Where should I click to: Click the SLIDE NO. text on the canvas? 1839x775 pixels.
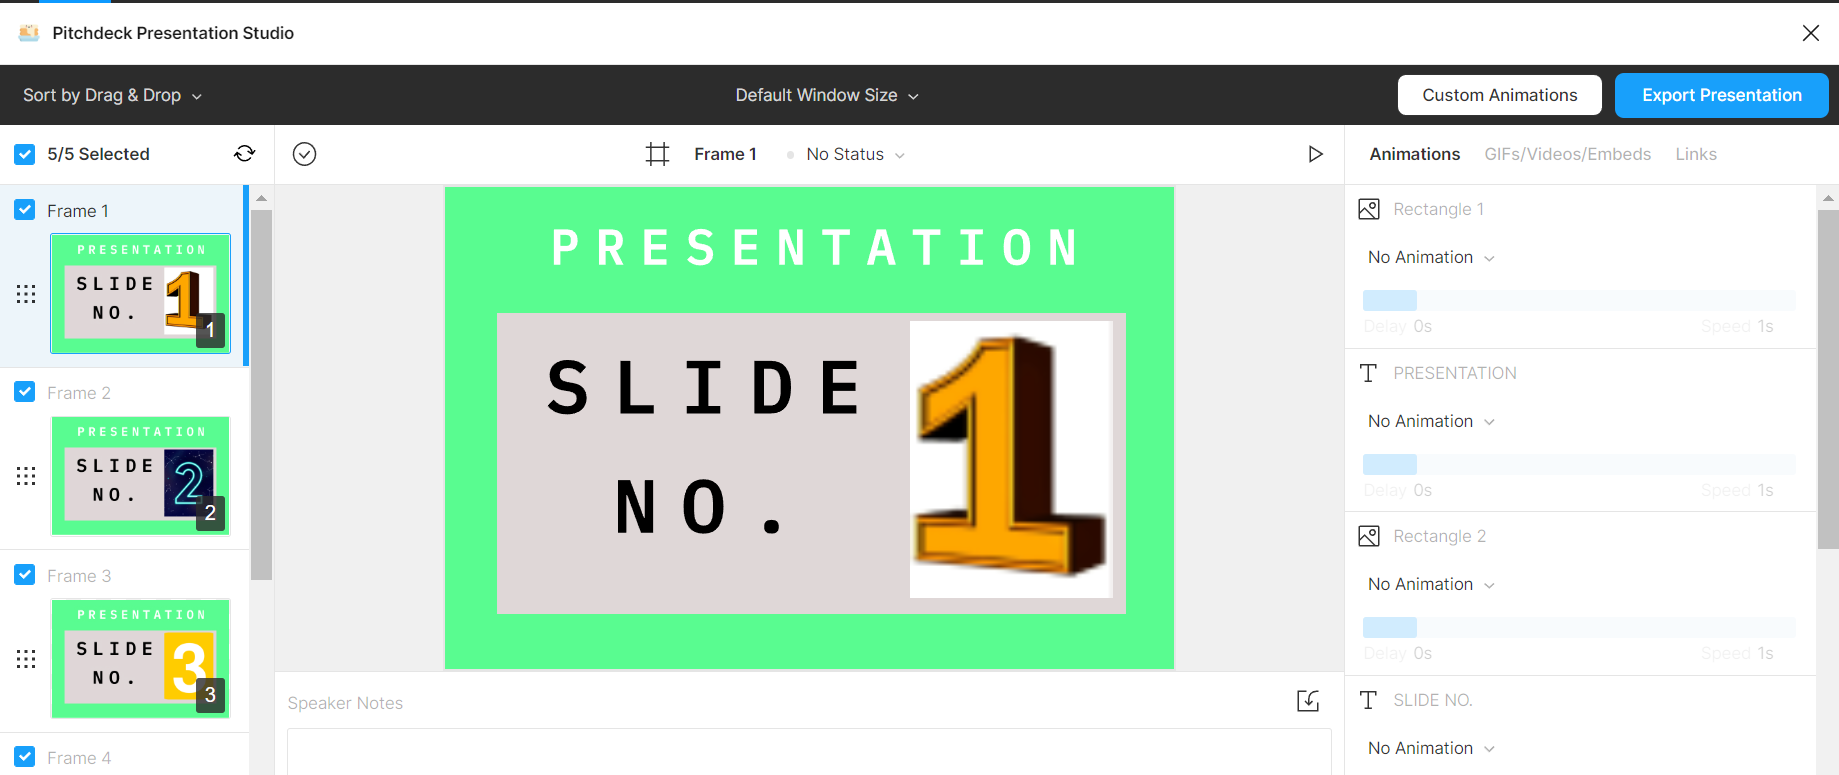point(704,446)
